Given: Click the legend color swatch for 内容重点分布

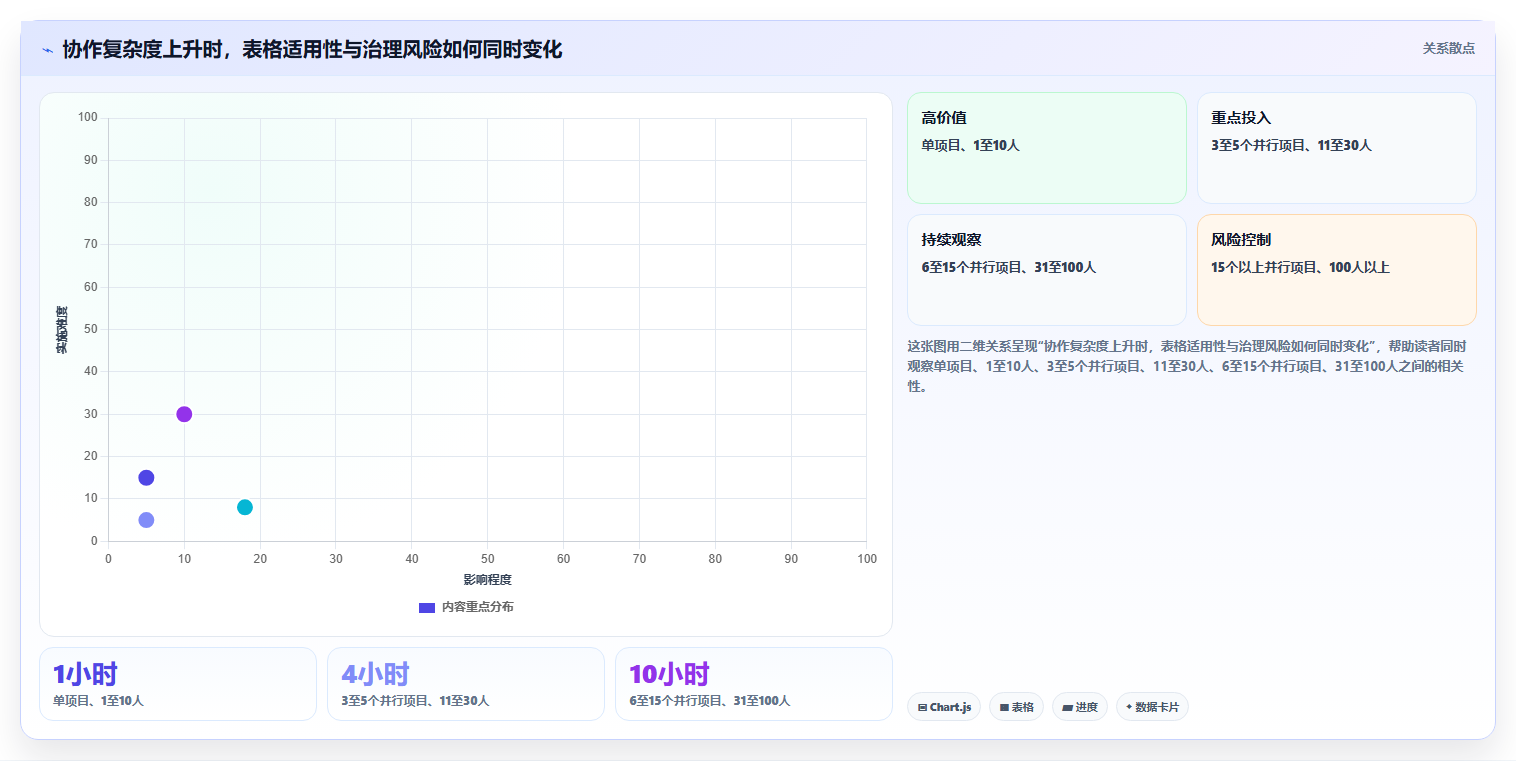Looking at the screenshot, I should tap(427, 607).
